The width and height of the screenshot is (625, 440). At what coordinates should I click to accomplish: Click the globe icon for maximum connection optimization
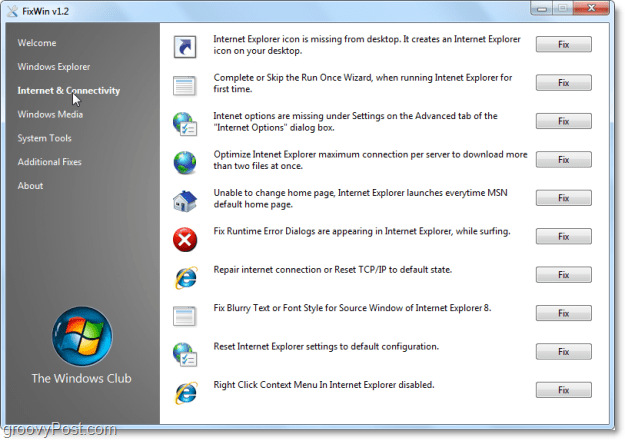pyautogui.click(x=185, y=162)
